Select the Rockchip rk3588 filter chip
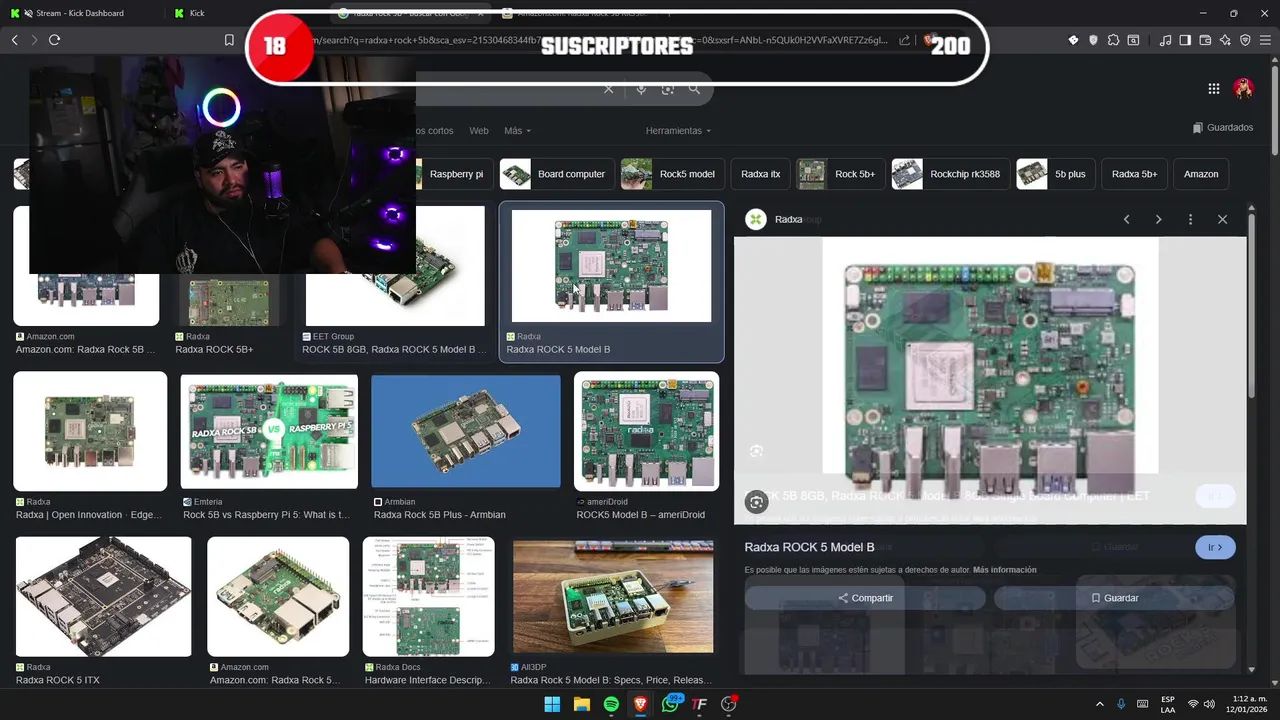This screenshot has width=1280, height=720. [950, 174]
